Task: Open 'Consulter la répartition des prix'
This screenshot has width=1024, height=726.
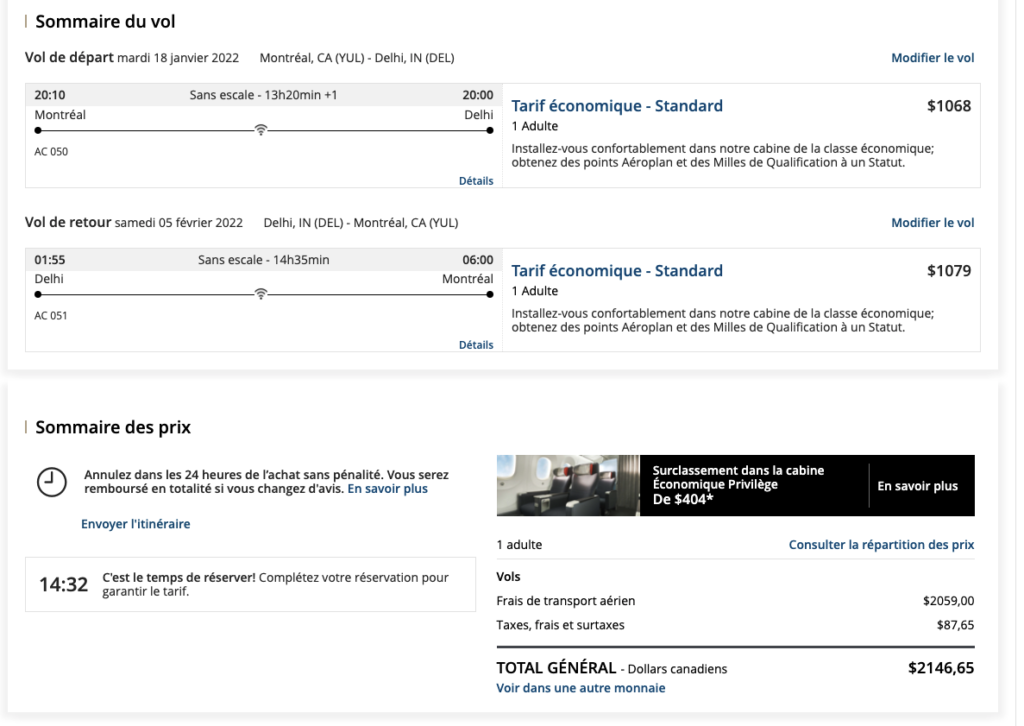Action: pos(881,545)
